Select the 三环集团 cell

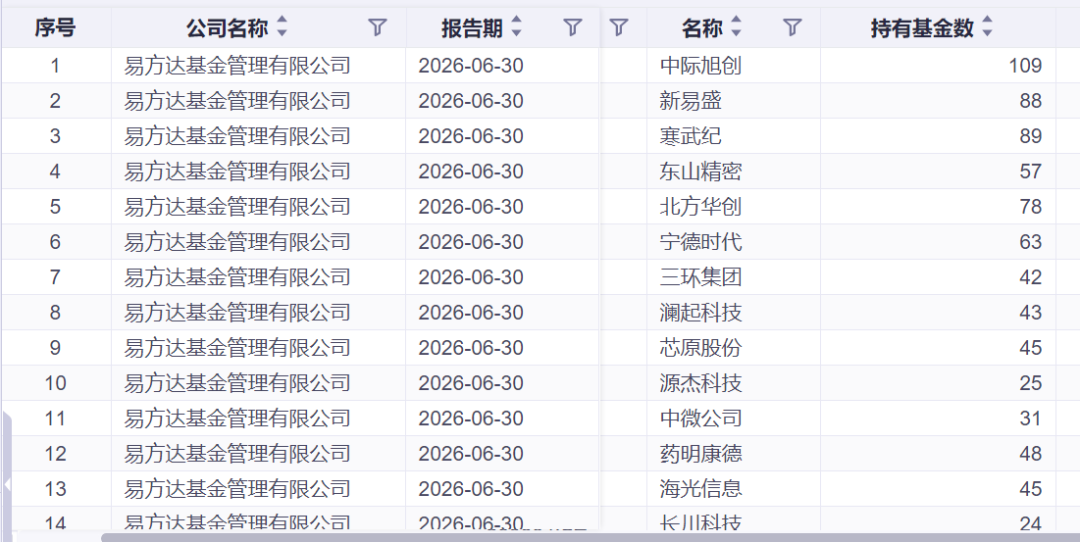pyautogui.click(x=734, y=278)
